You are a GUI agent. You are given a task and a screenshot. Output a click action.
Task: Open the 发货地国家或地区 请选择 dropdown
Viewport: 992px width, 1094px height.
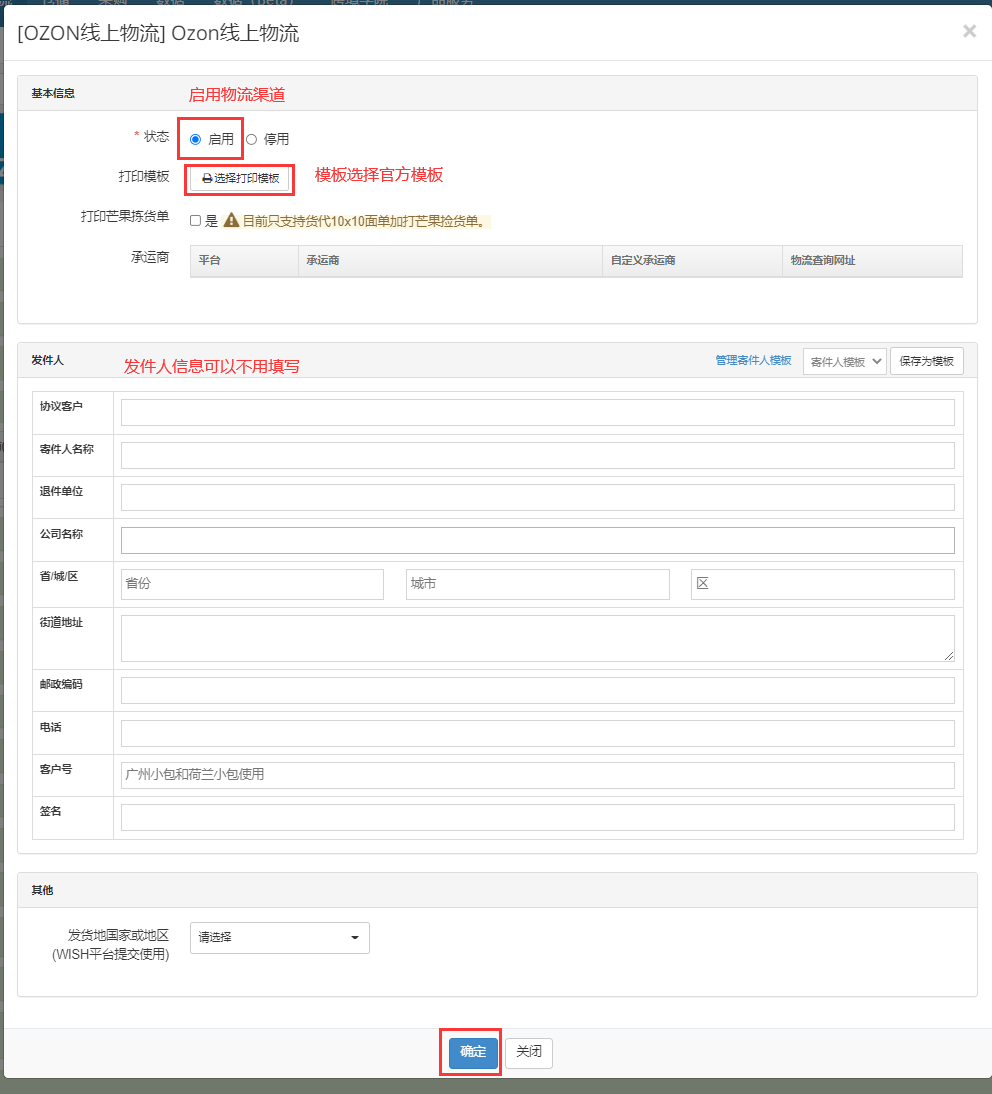[280, 938]
